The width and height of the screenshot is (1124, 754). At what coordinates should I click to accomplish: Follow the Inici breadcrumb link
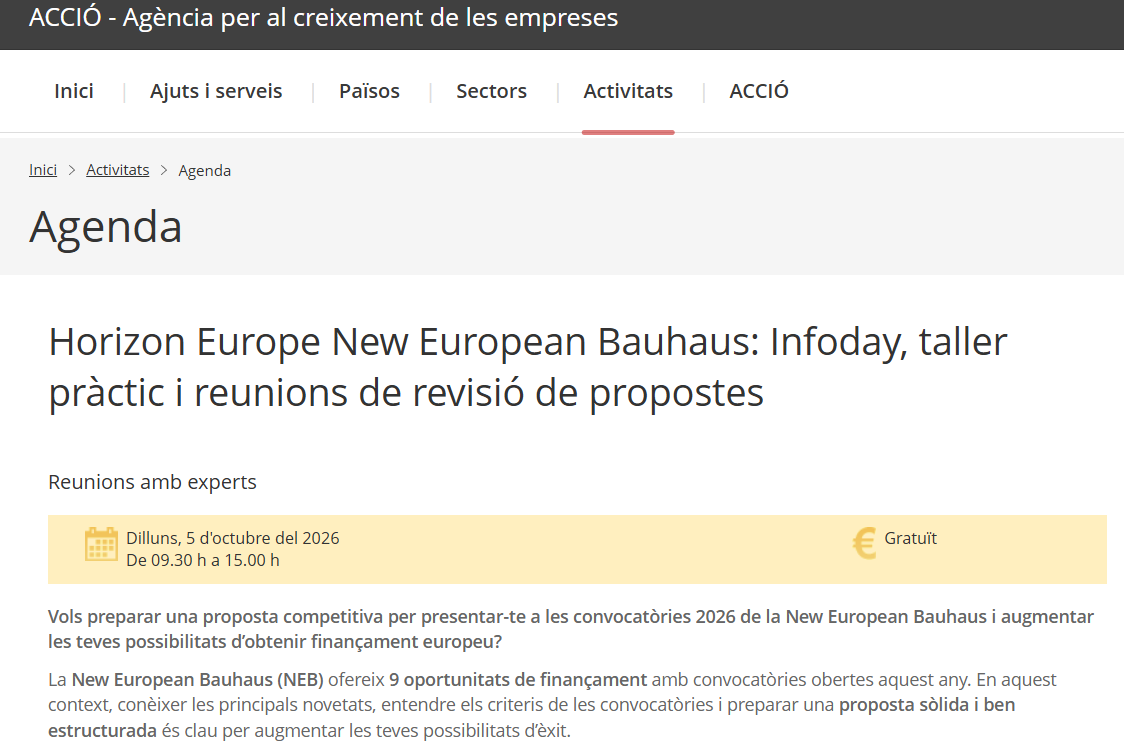[x=43, y=170]
